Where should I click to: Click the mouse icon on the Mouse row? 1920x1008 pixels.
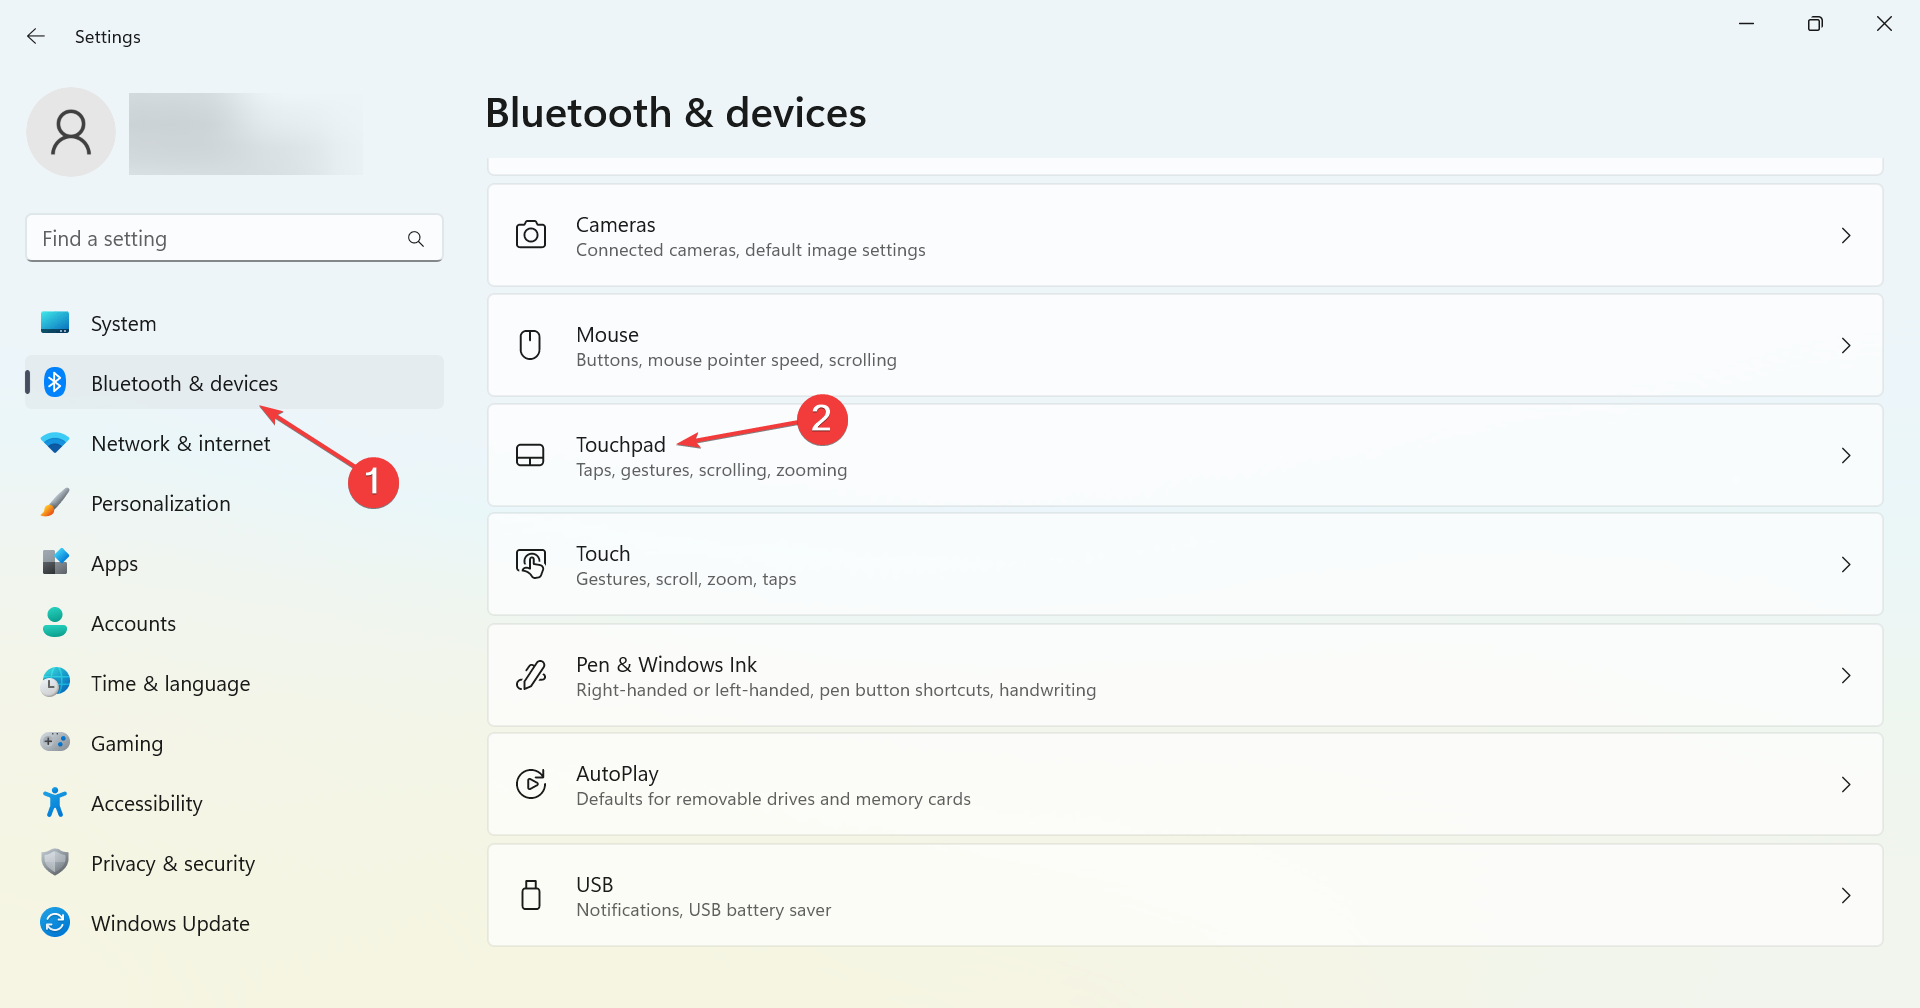coord(531,344)
